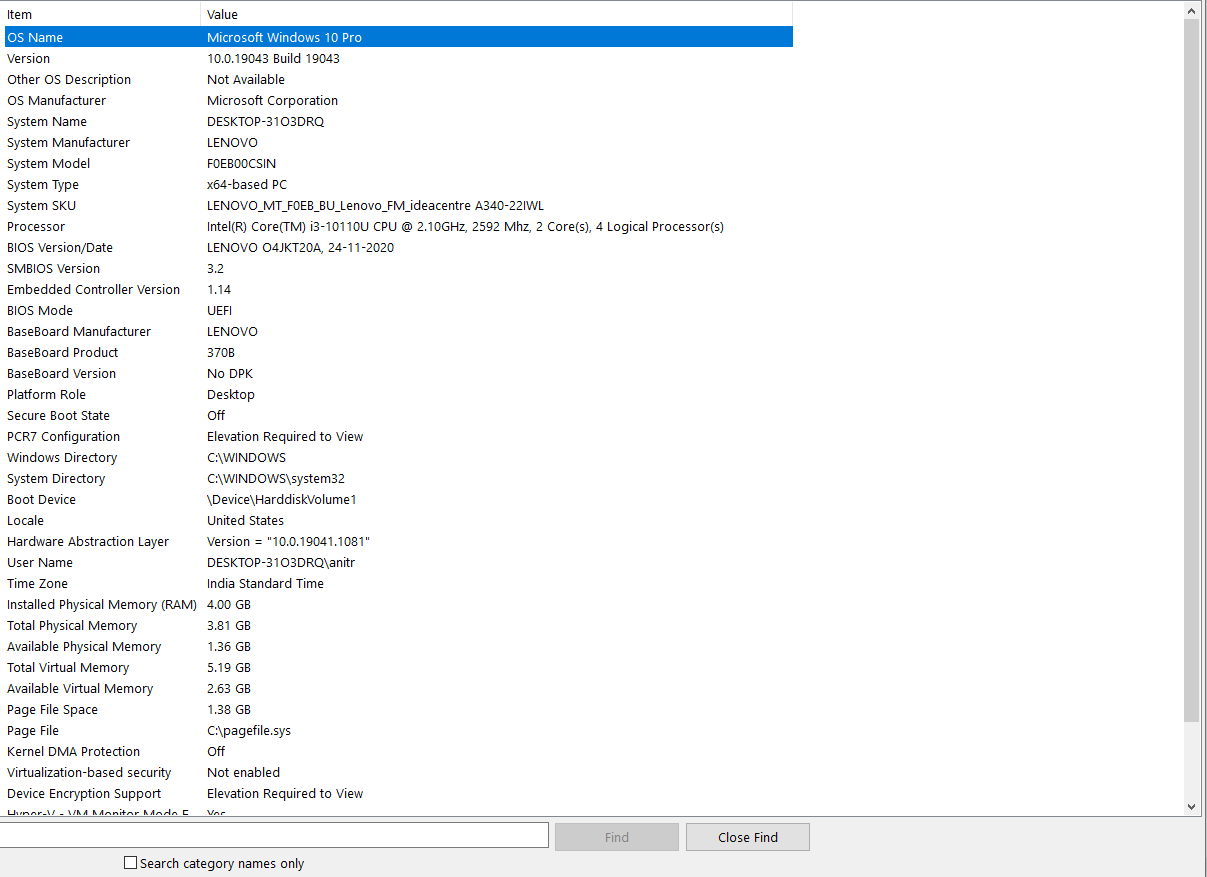Click the value Not enabled
This screenshot has height=877, width=1207.
243,772
